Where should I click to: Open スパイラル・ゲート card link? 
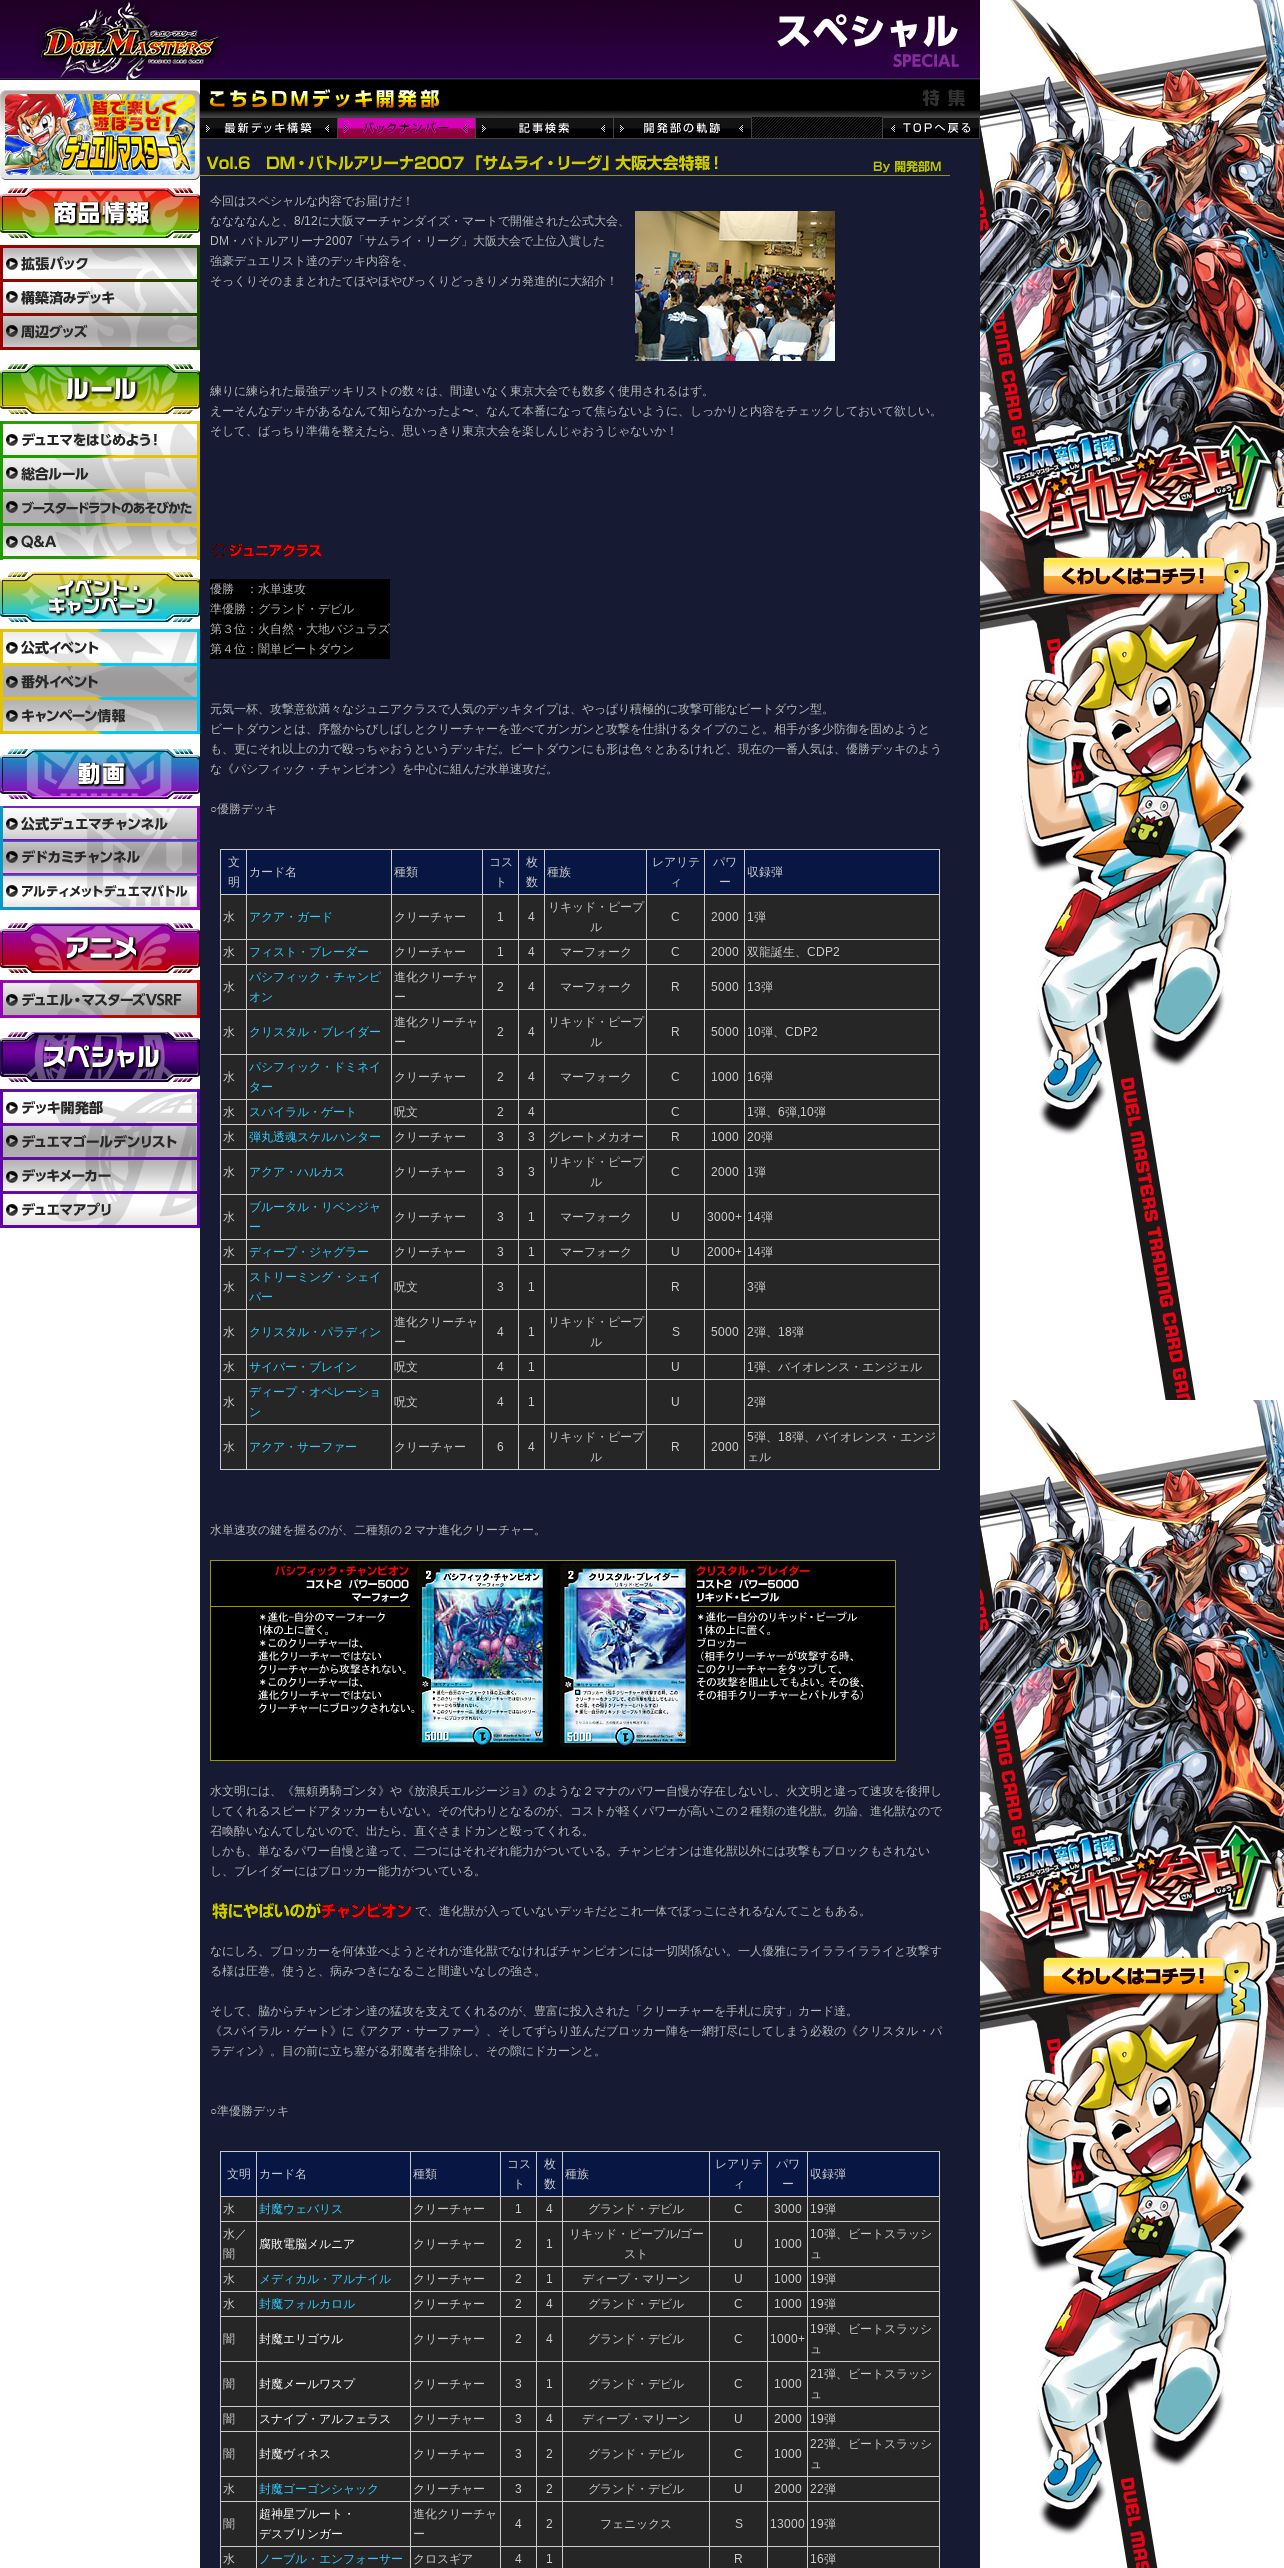coord(302,1112)
